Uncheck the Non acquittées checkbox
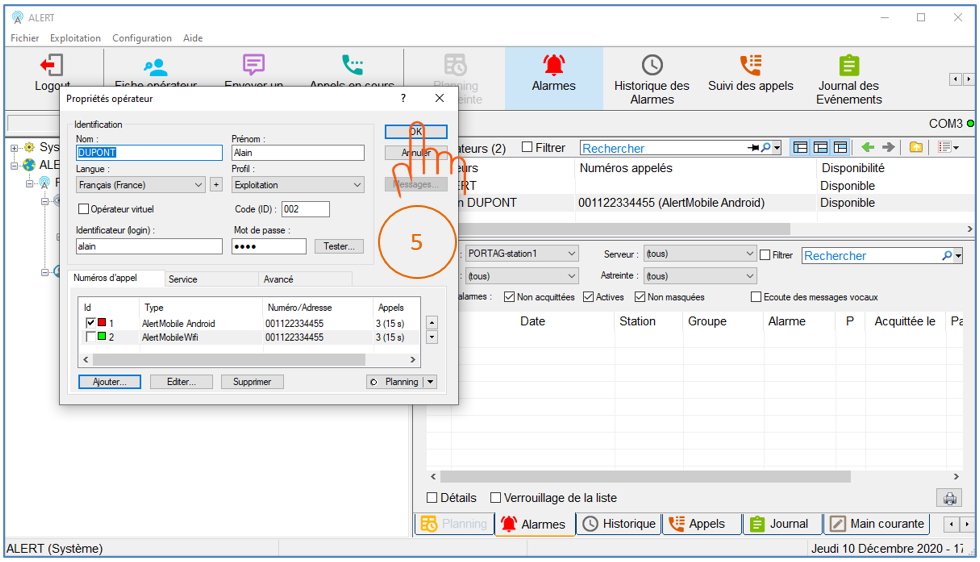 (x=510, y=297)
